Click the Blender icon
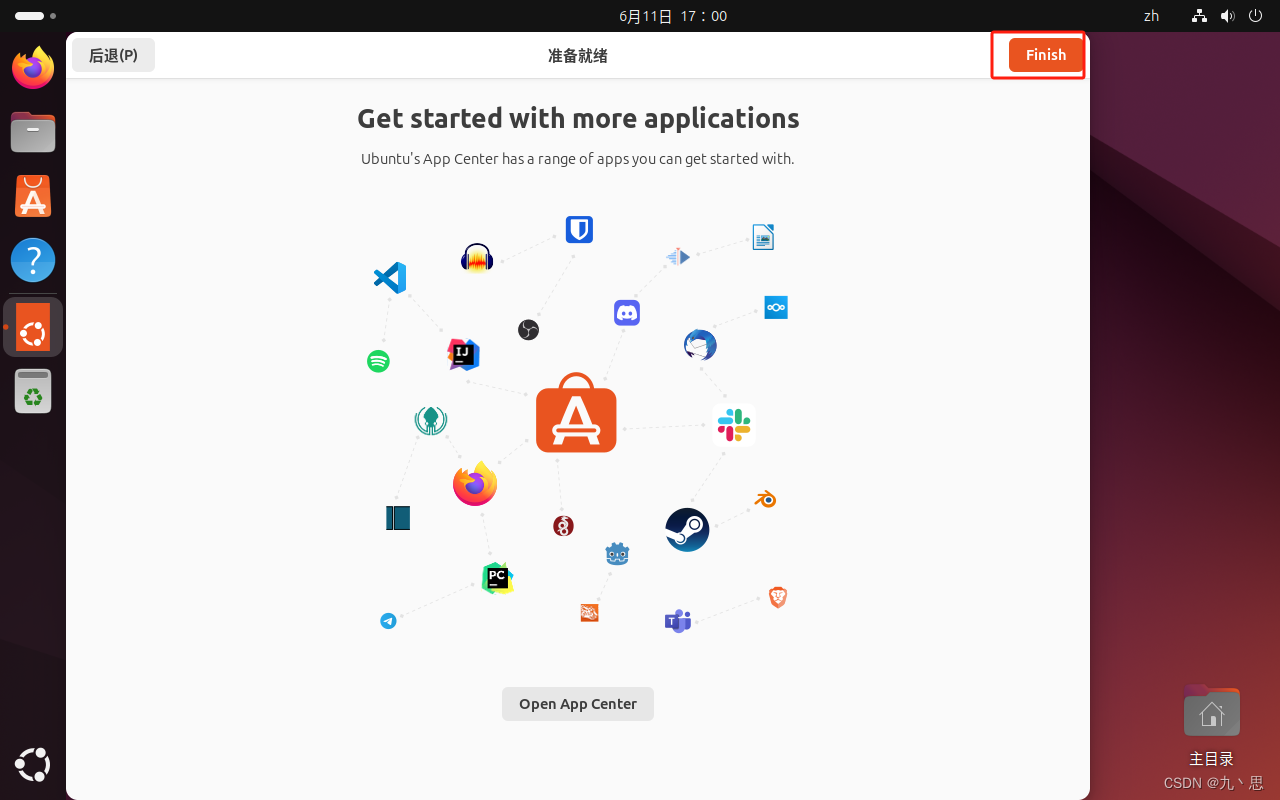The width and height of the screenshot is (1280, 800). [765, 498]
